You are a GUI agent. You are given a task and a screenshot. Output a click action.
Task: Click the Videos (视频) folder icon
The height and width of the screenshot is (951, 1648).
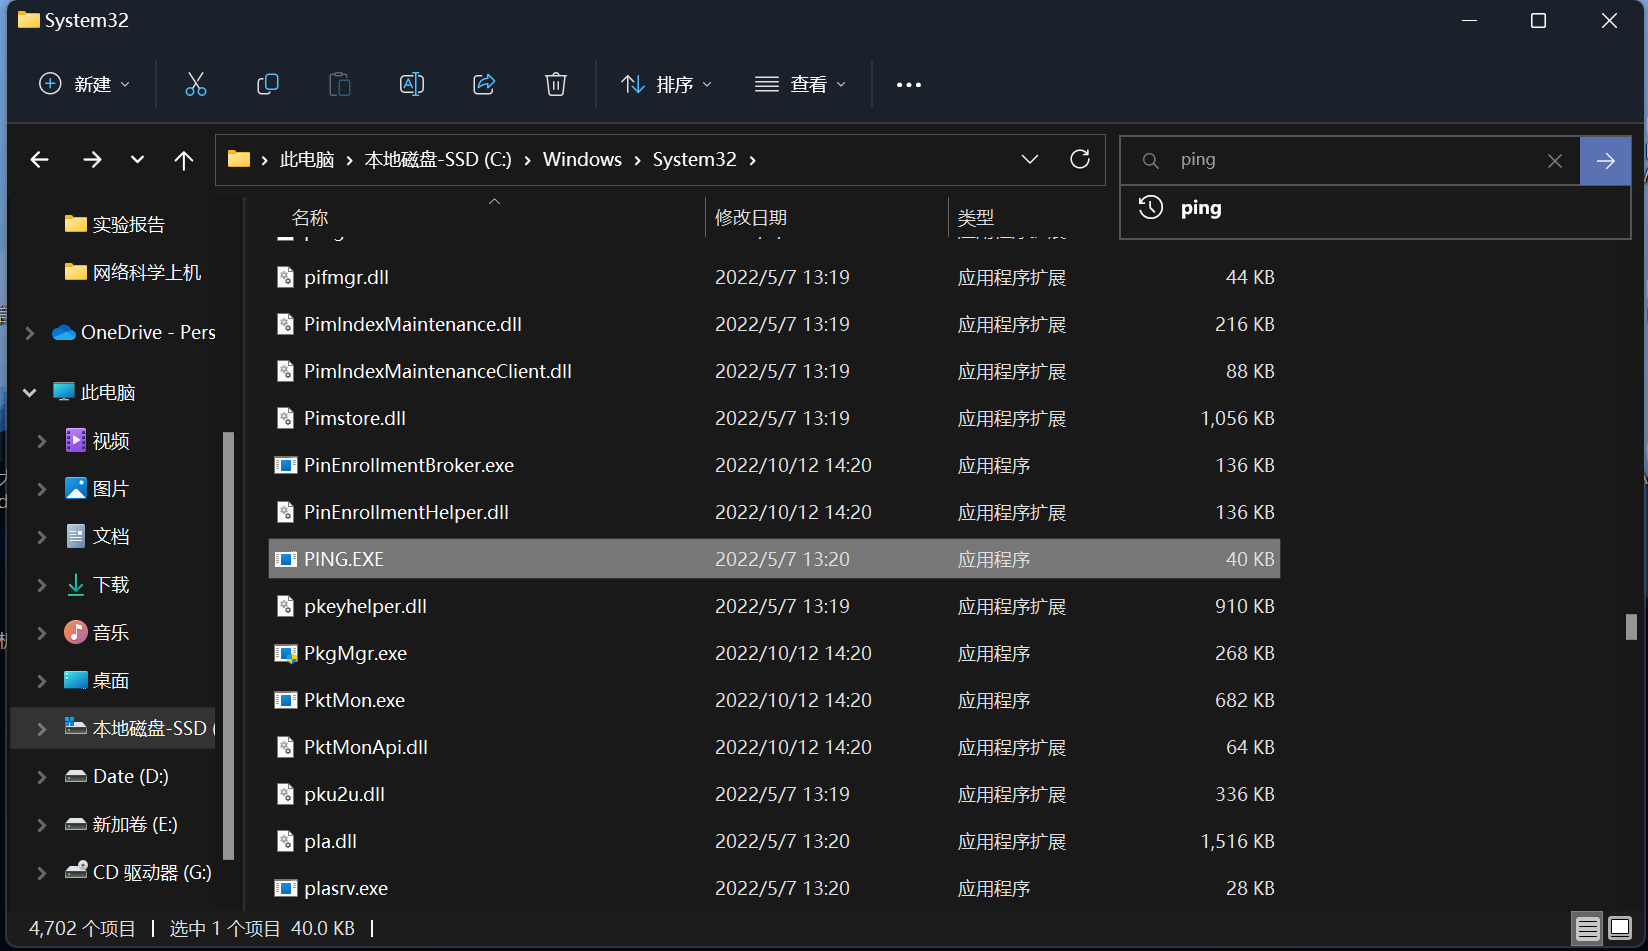pos(75,440)
